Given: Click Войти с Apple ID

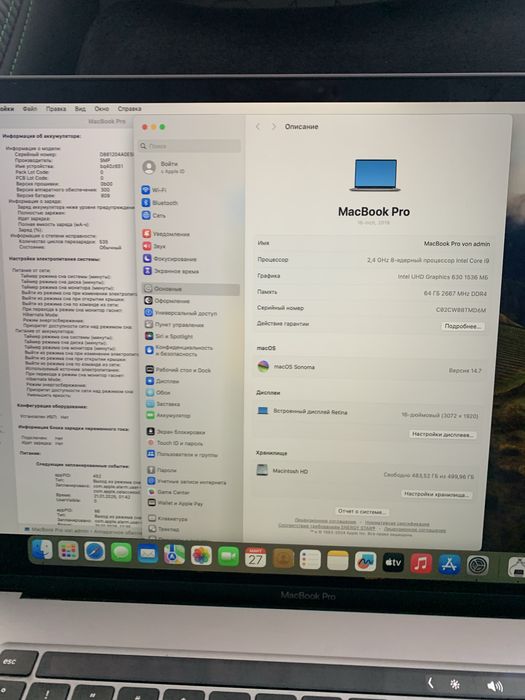Looking at the screenshot, I should tap(164, 167).
